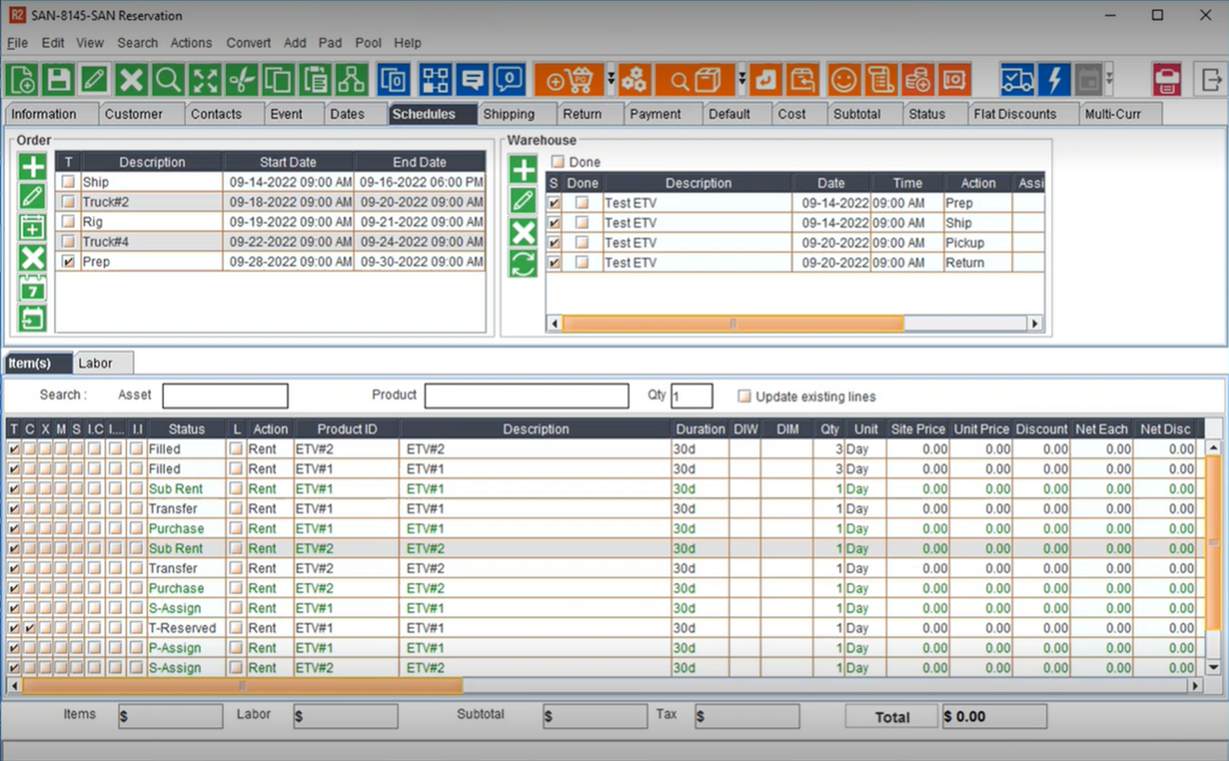Expand dropdown arrow beside the cart PO icon
The image size is (1229, 761).
[611, 80]
